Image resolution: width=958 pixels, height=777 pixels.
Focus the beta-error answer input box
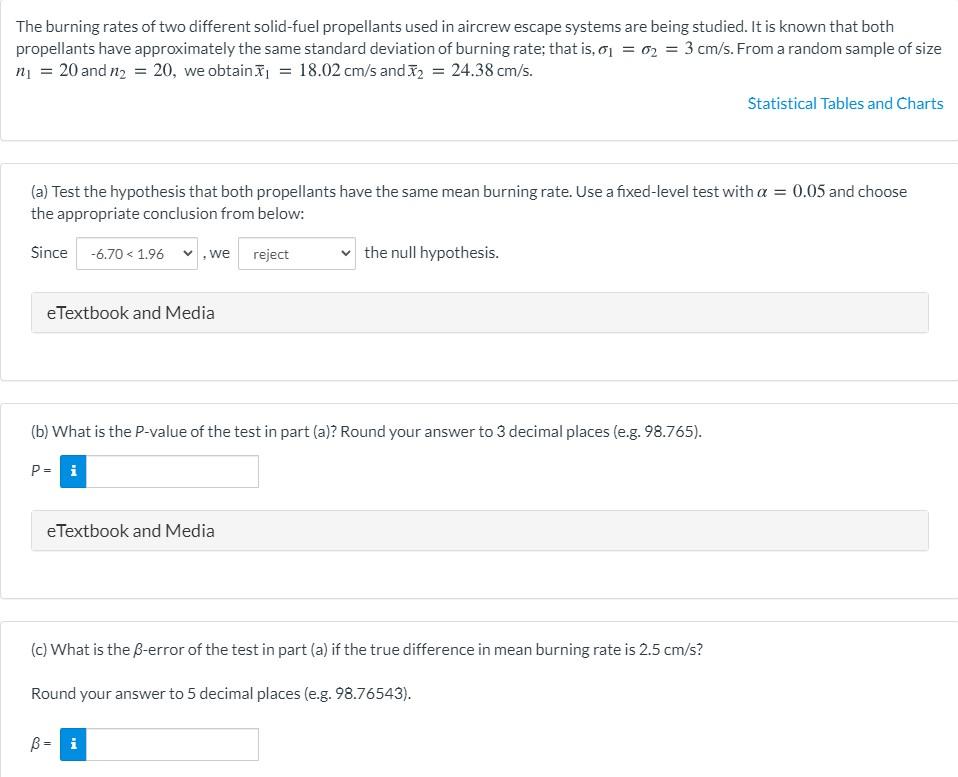click(x=172, y=744)
